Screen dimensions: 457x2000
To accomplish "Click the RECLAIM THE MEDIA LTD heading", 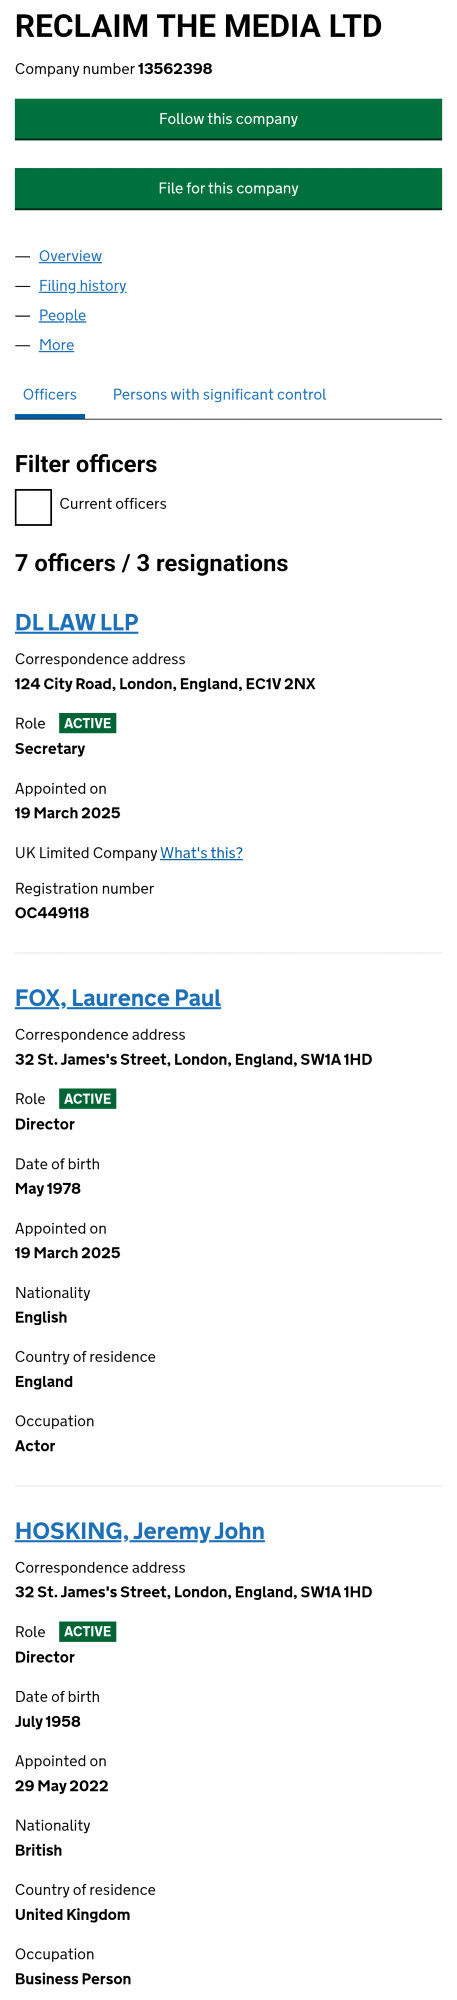I will [198, 26].
